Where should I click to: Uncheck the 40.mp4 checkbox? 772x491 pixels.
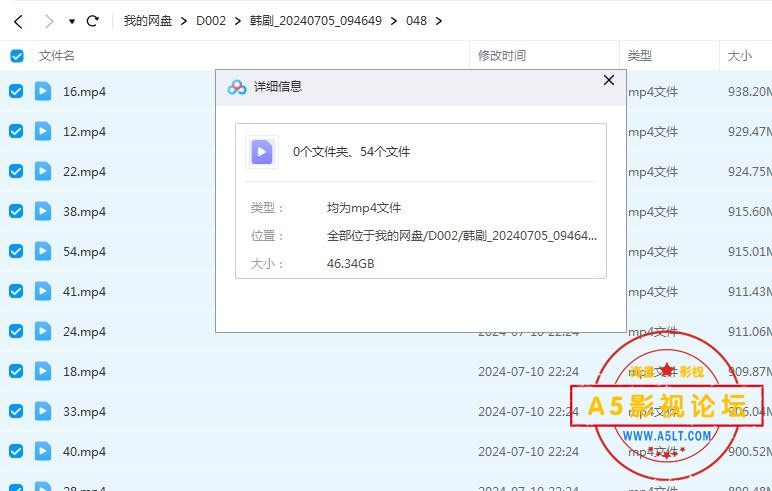(16, 451)
